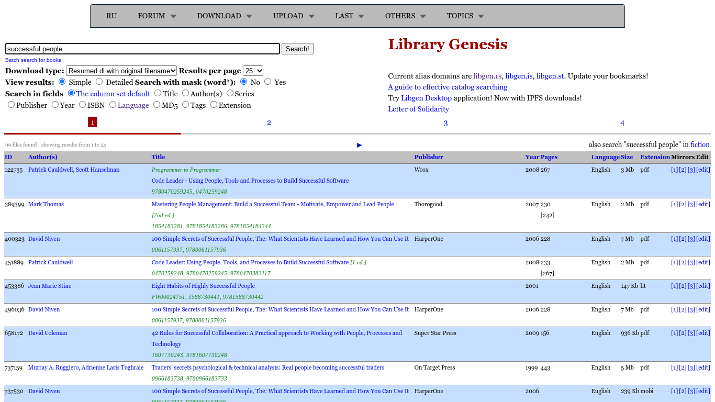Select the Title search field radio
Image resolution: width=715 pixels, height=402 pixels.
pyautogui.click(x=158, y=93)
